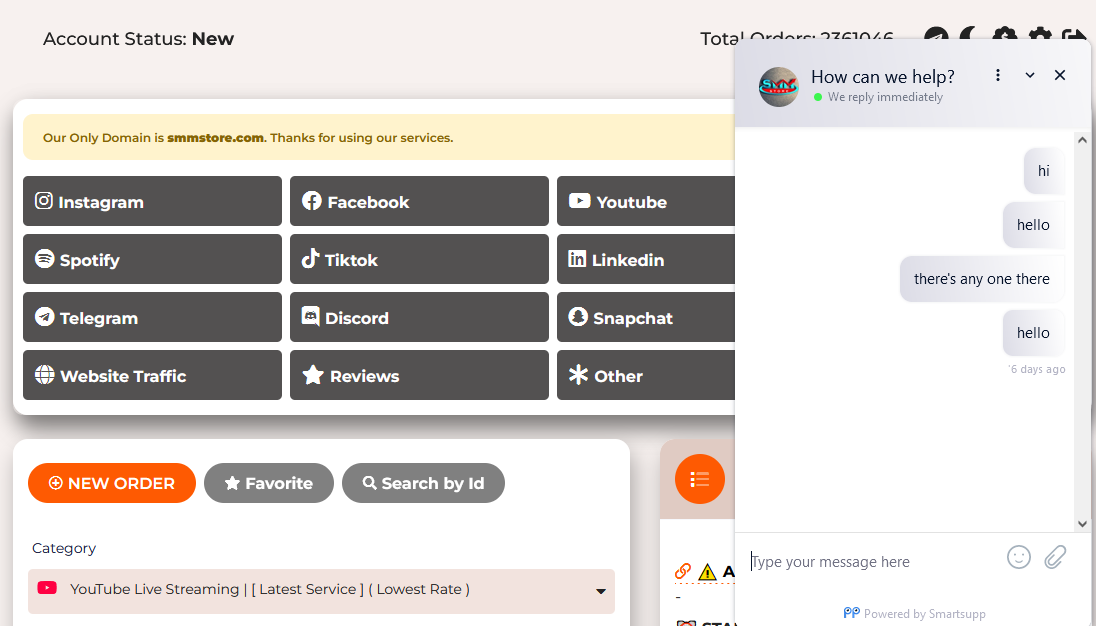Select the Snapchat category button
This screenshot has height=626, width=1096.
(x=646, y=317)
